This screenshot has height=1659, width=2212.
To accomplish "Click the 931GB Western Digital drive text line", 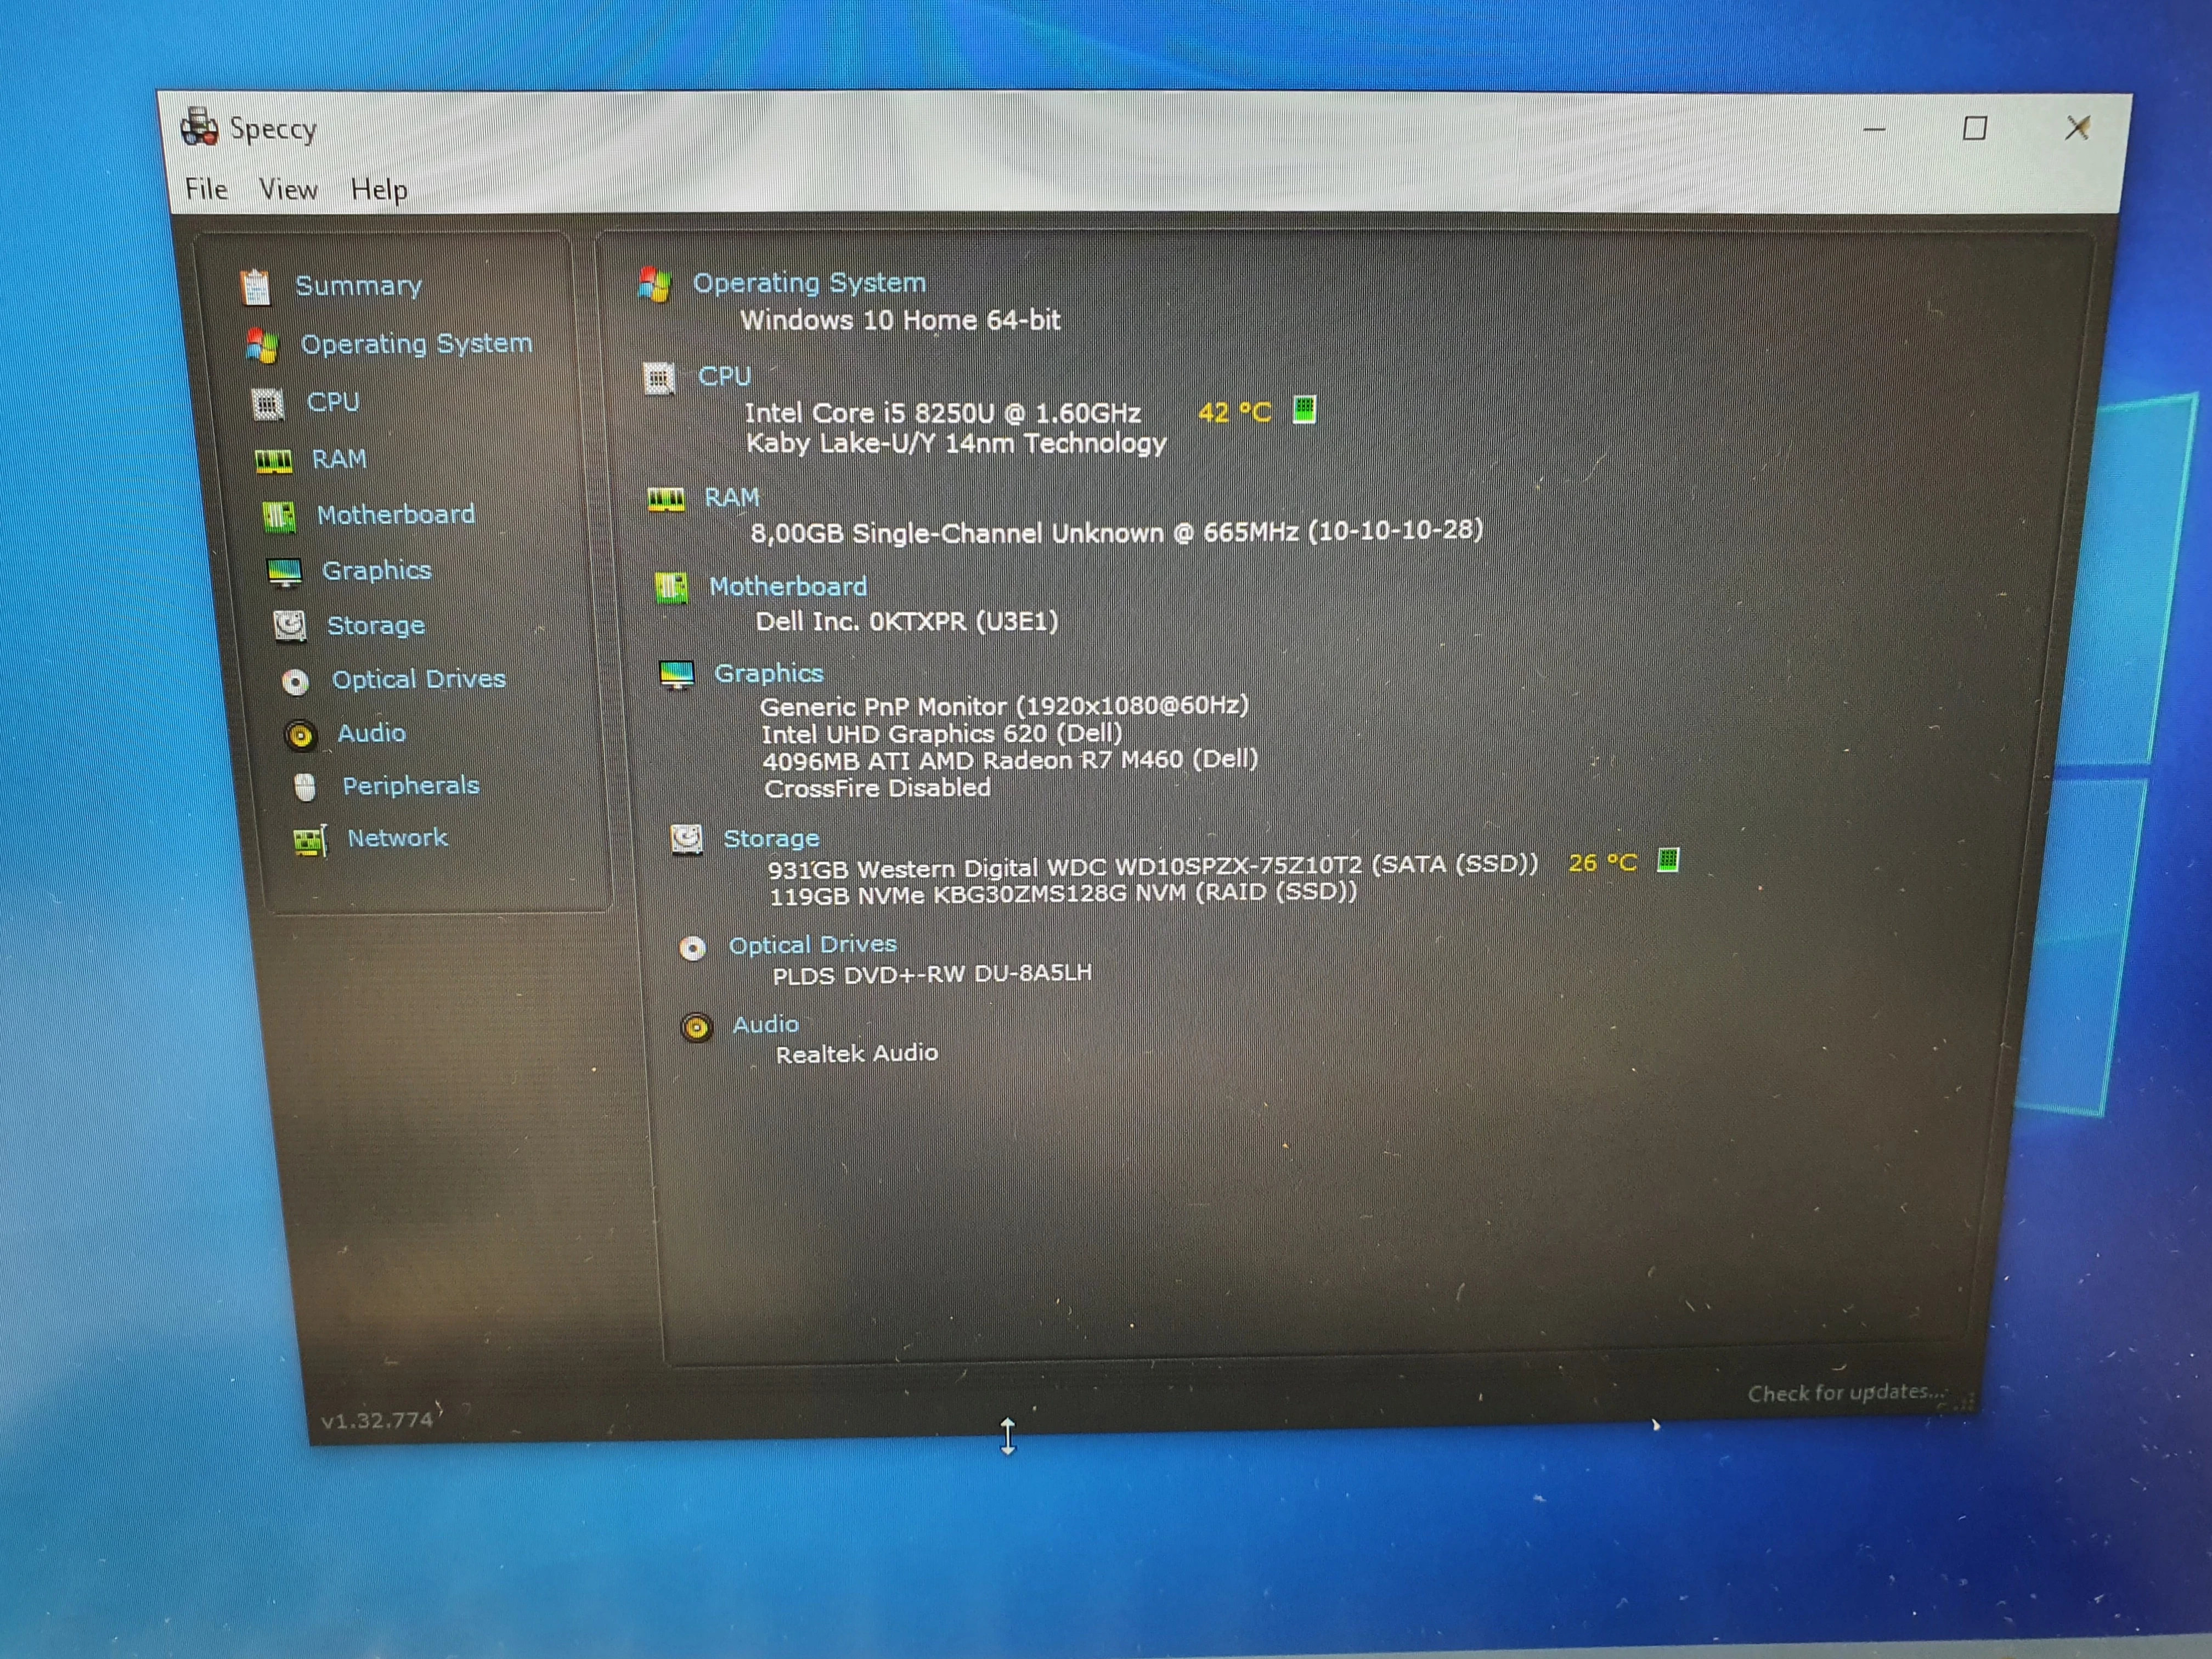I will point(1153,866).
